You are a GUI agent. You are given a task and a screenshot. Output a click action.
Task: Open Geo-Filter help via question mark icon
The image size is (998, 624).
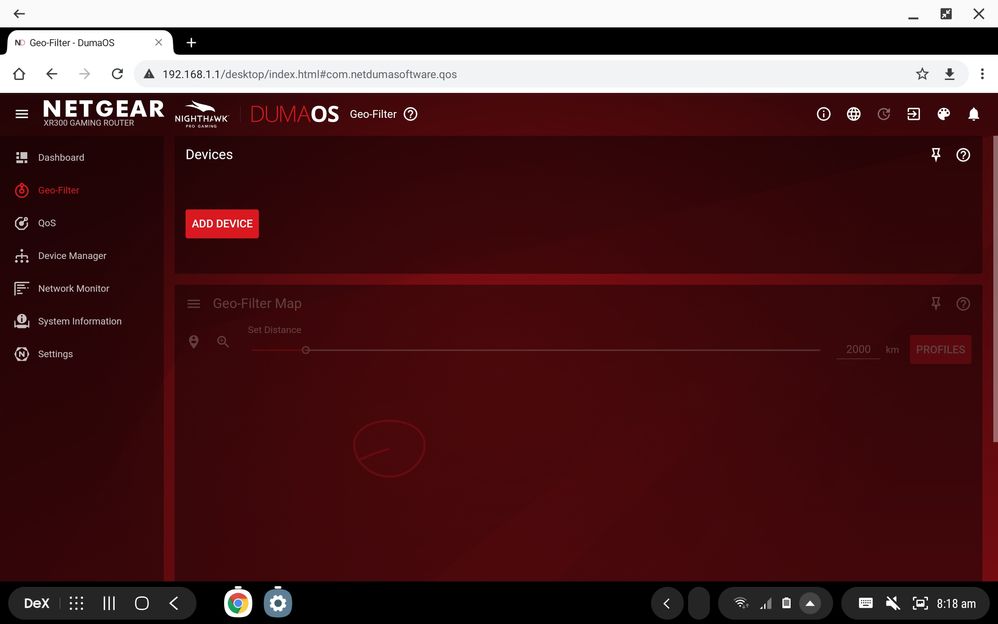pos(411,114)
